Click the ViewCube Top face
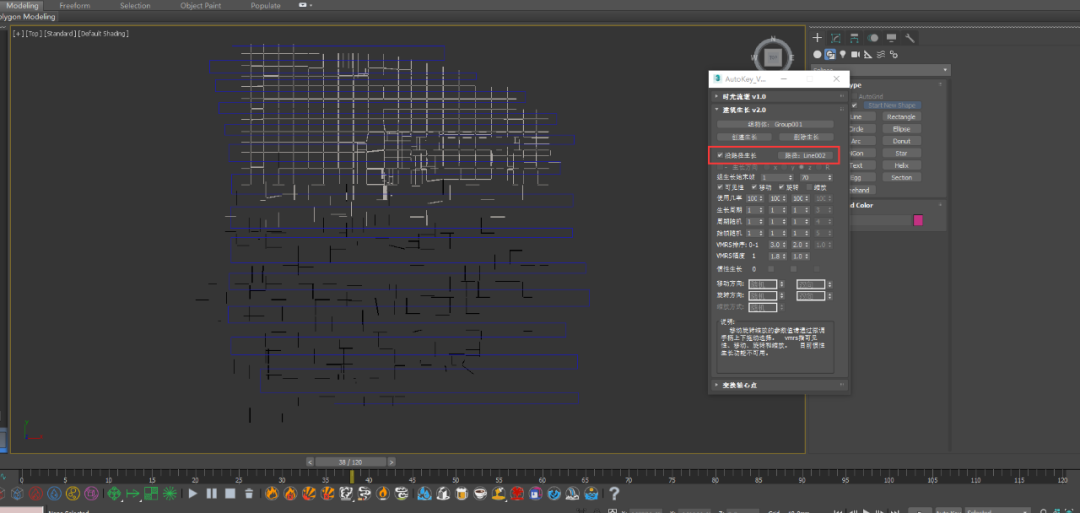This screenshot has width=1080, height=513. [773, 59]
